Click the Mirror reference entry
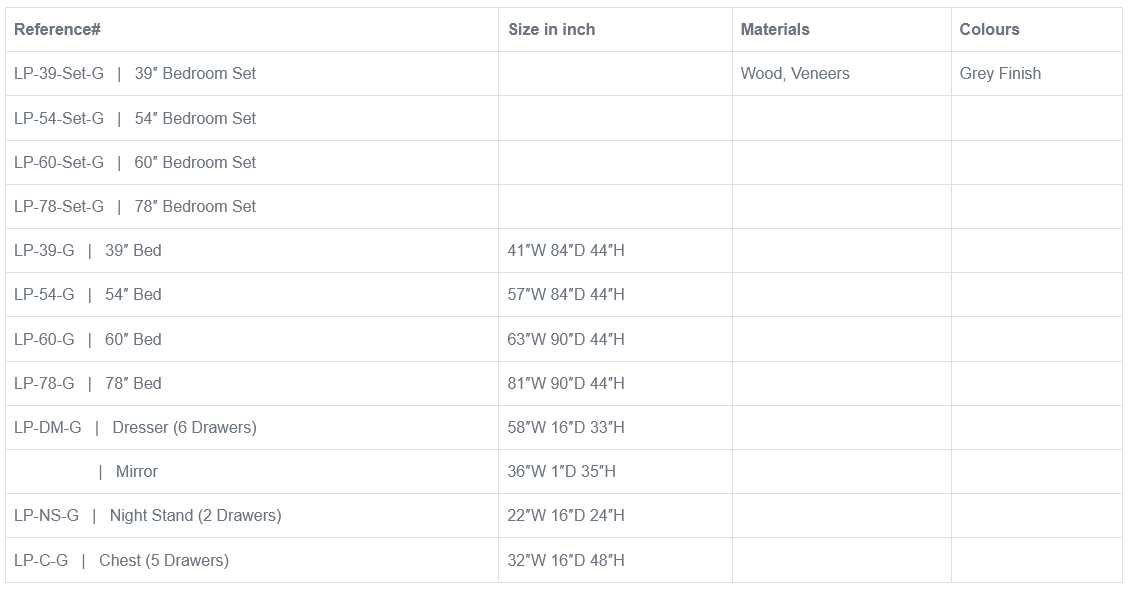1130x589 pixels. [x=136, y=471]
